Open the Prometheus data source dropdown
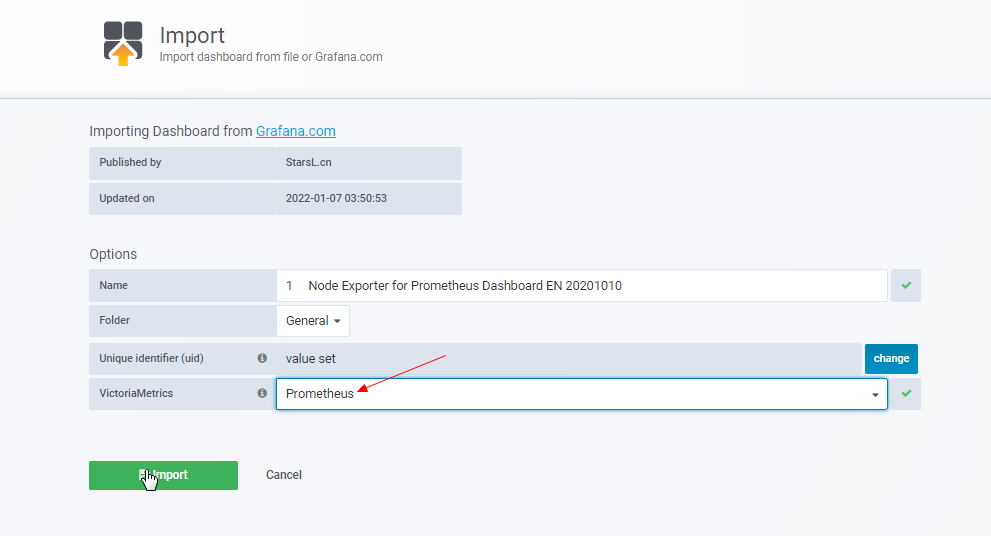This screenshot has width=991, height=536. [x=581, y=394]
